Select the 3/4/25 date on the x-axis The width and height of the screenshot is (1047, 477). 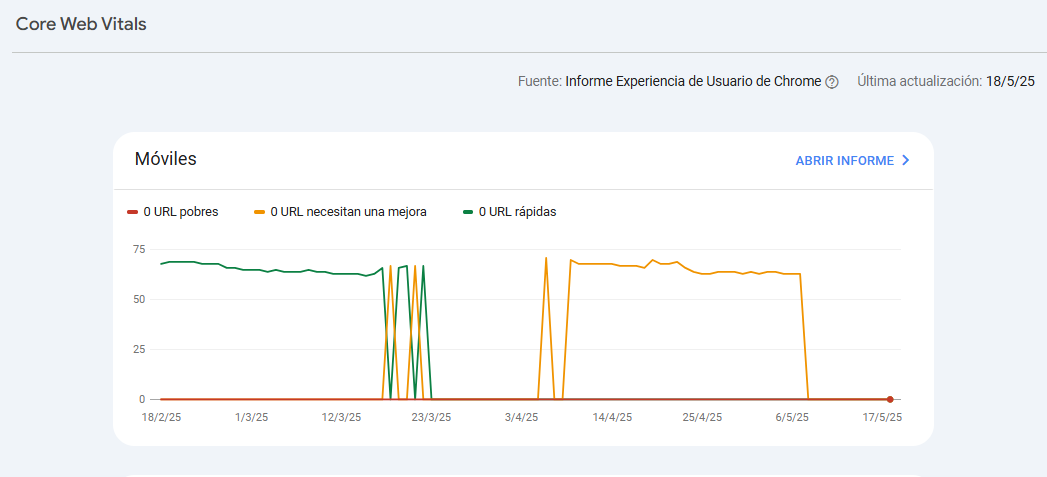coord(521,417)
